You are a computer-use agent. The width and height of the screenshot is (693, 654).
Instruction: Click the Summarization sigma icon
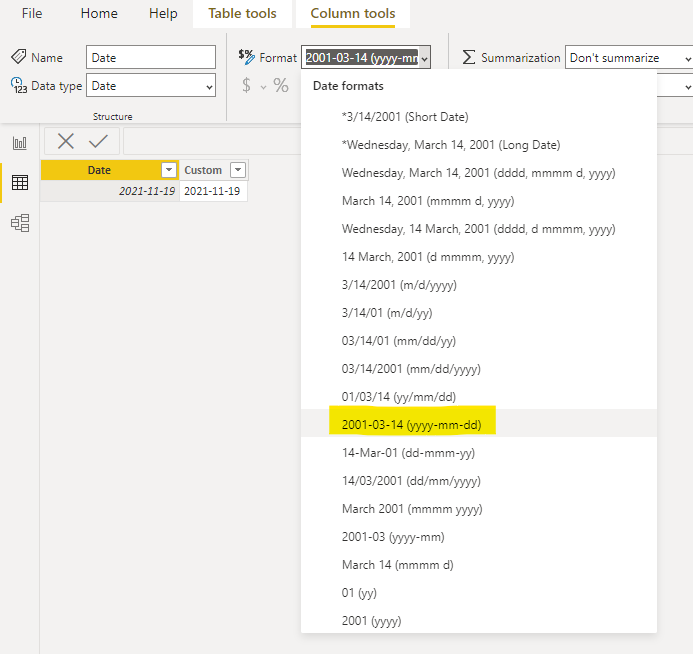pos(468,57)
